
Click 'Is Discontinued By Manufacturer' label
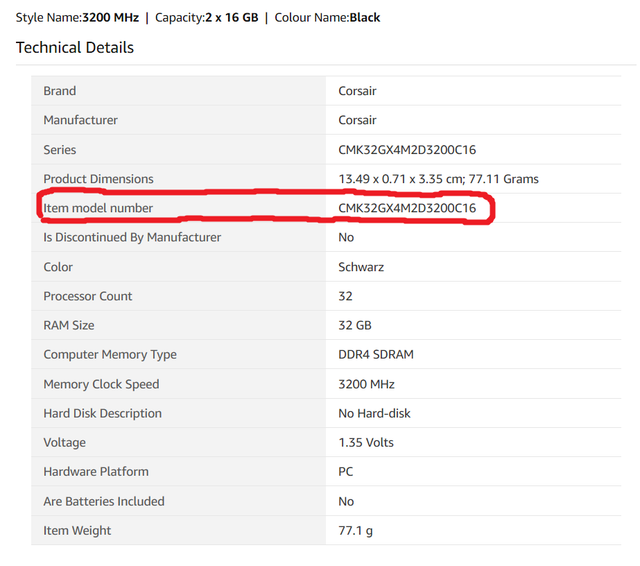132,237
